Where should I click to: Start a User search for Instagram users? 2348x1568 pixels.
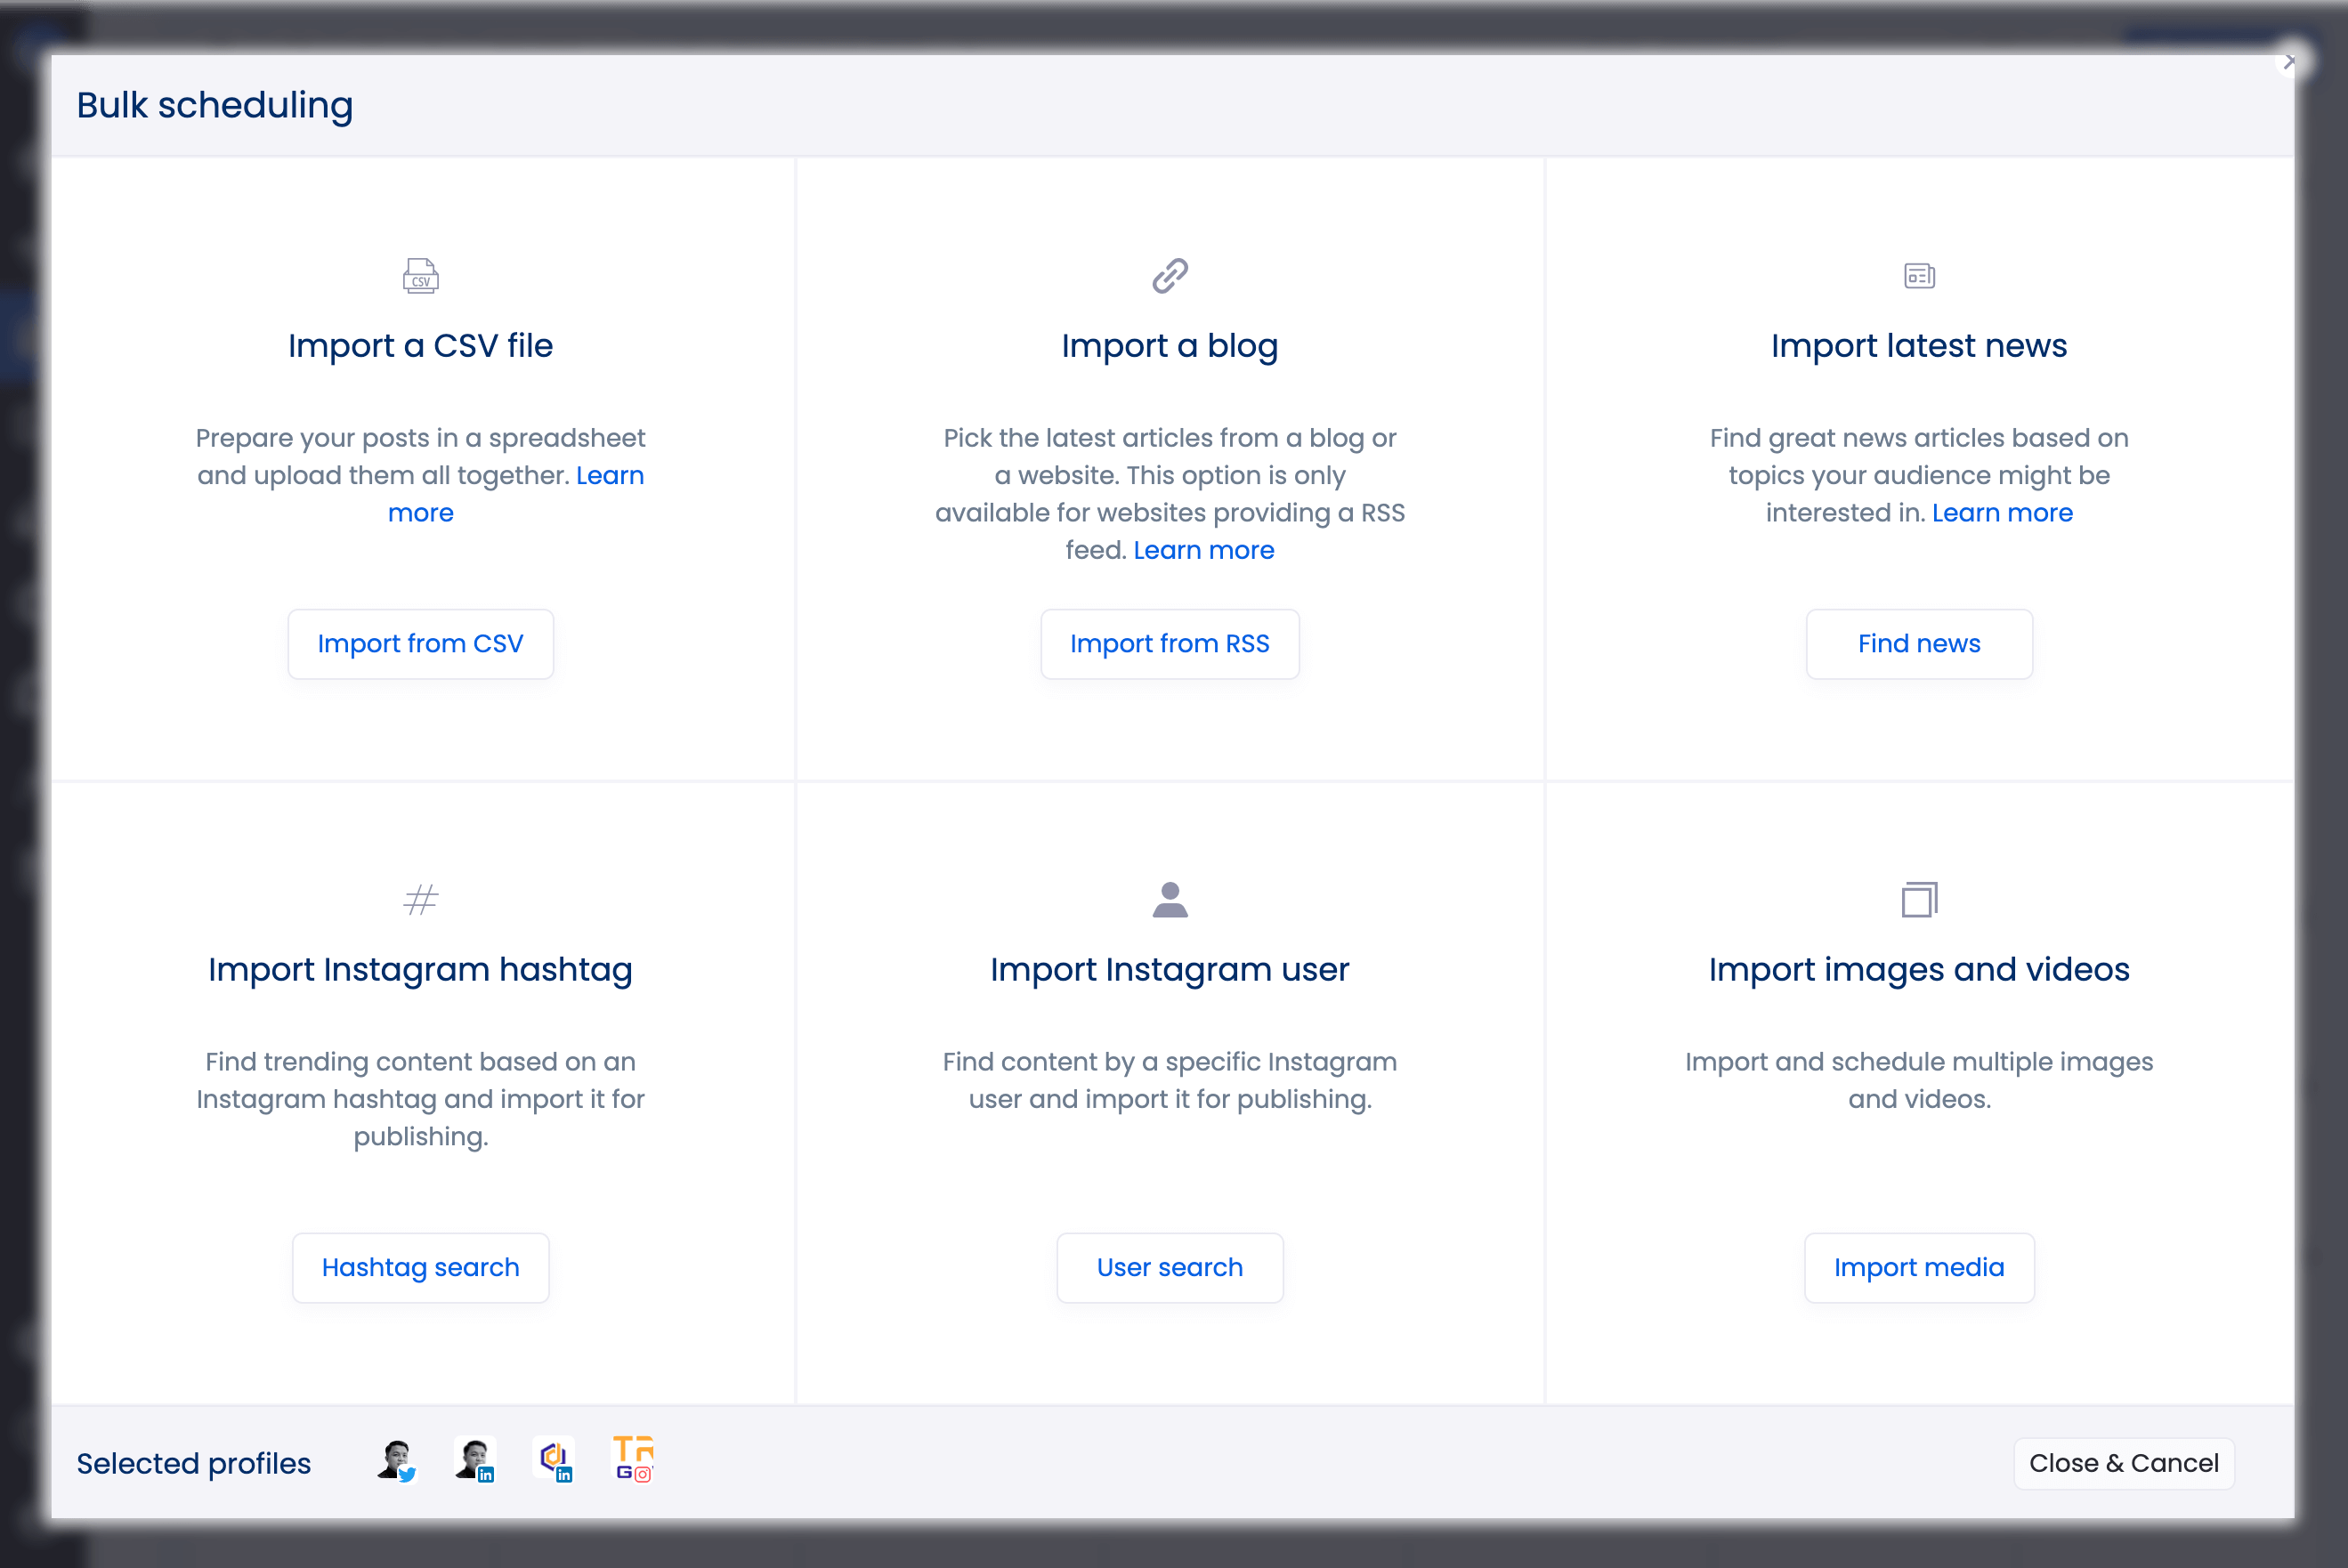tap(1169, 1267)
